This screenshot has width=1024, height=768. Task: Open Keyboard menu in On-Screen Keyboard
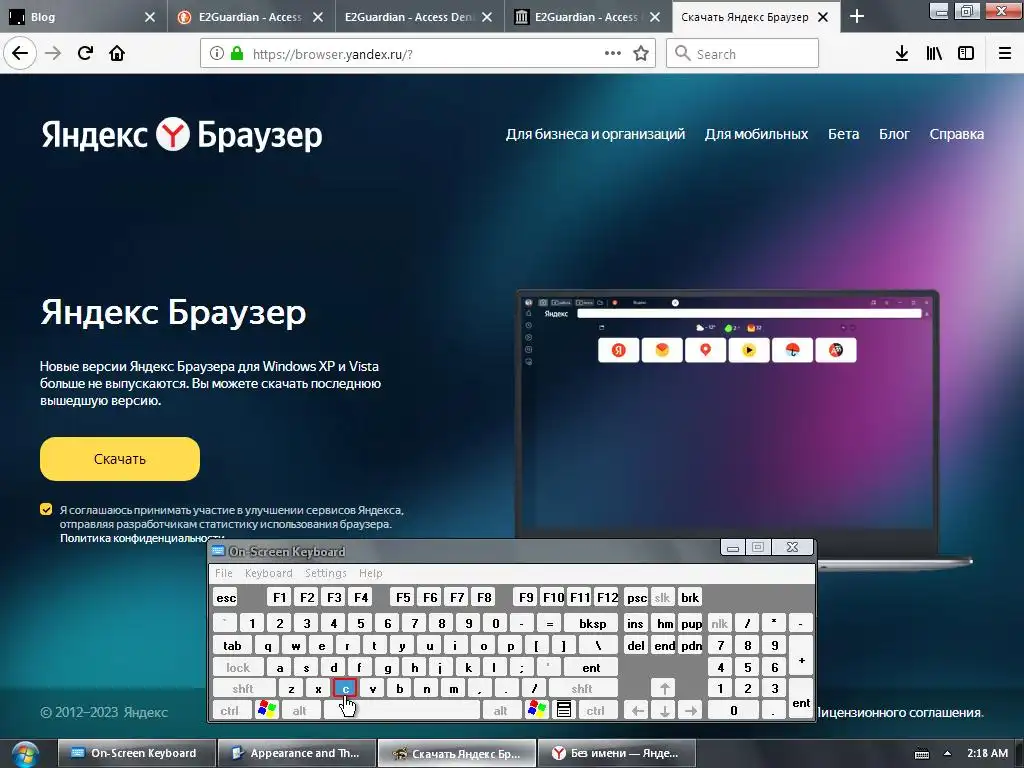click(x=268, y=573)
